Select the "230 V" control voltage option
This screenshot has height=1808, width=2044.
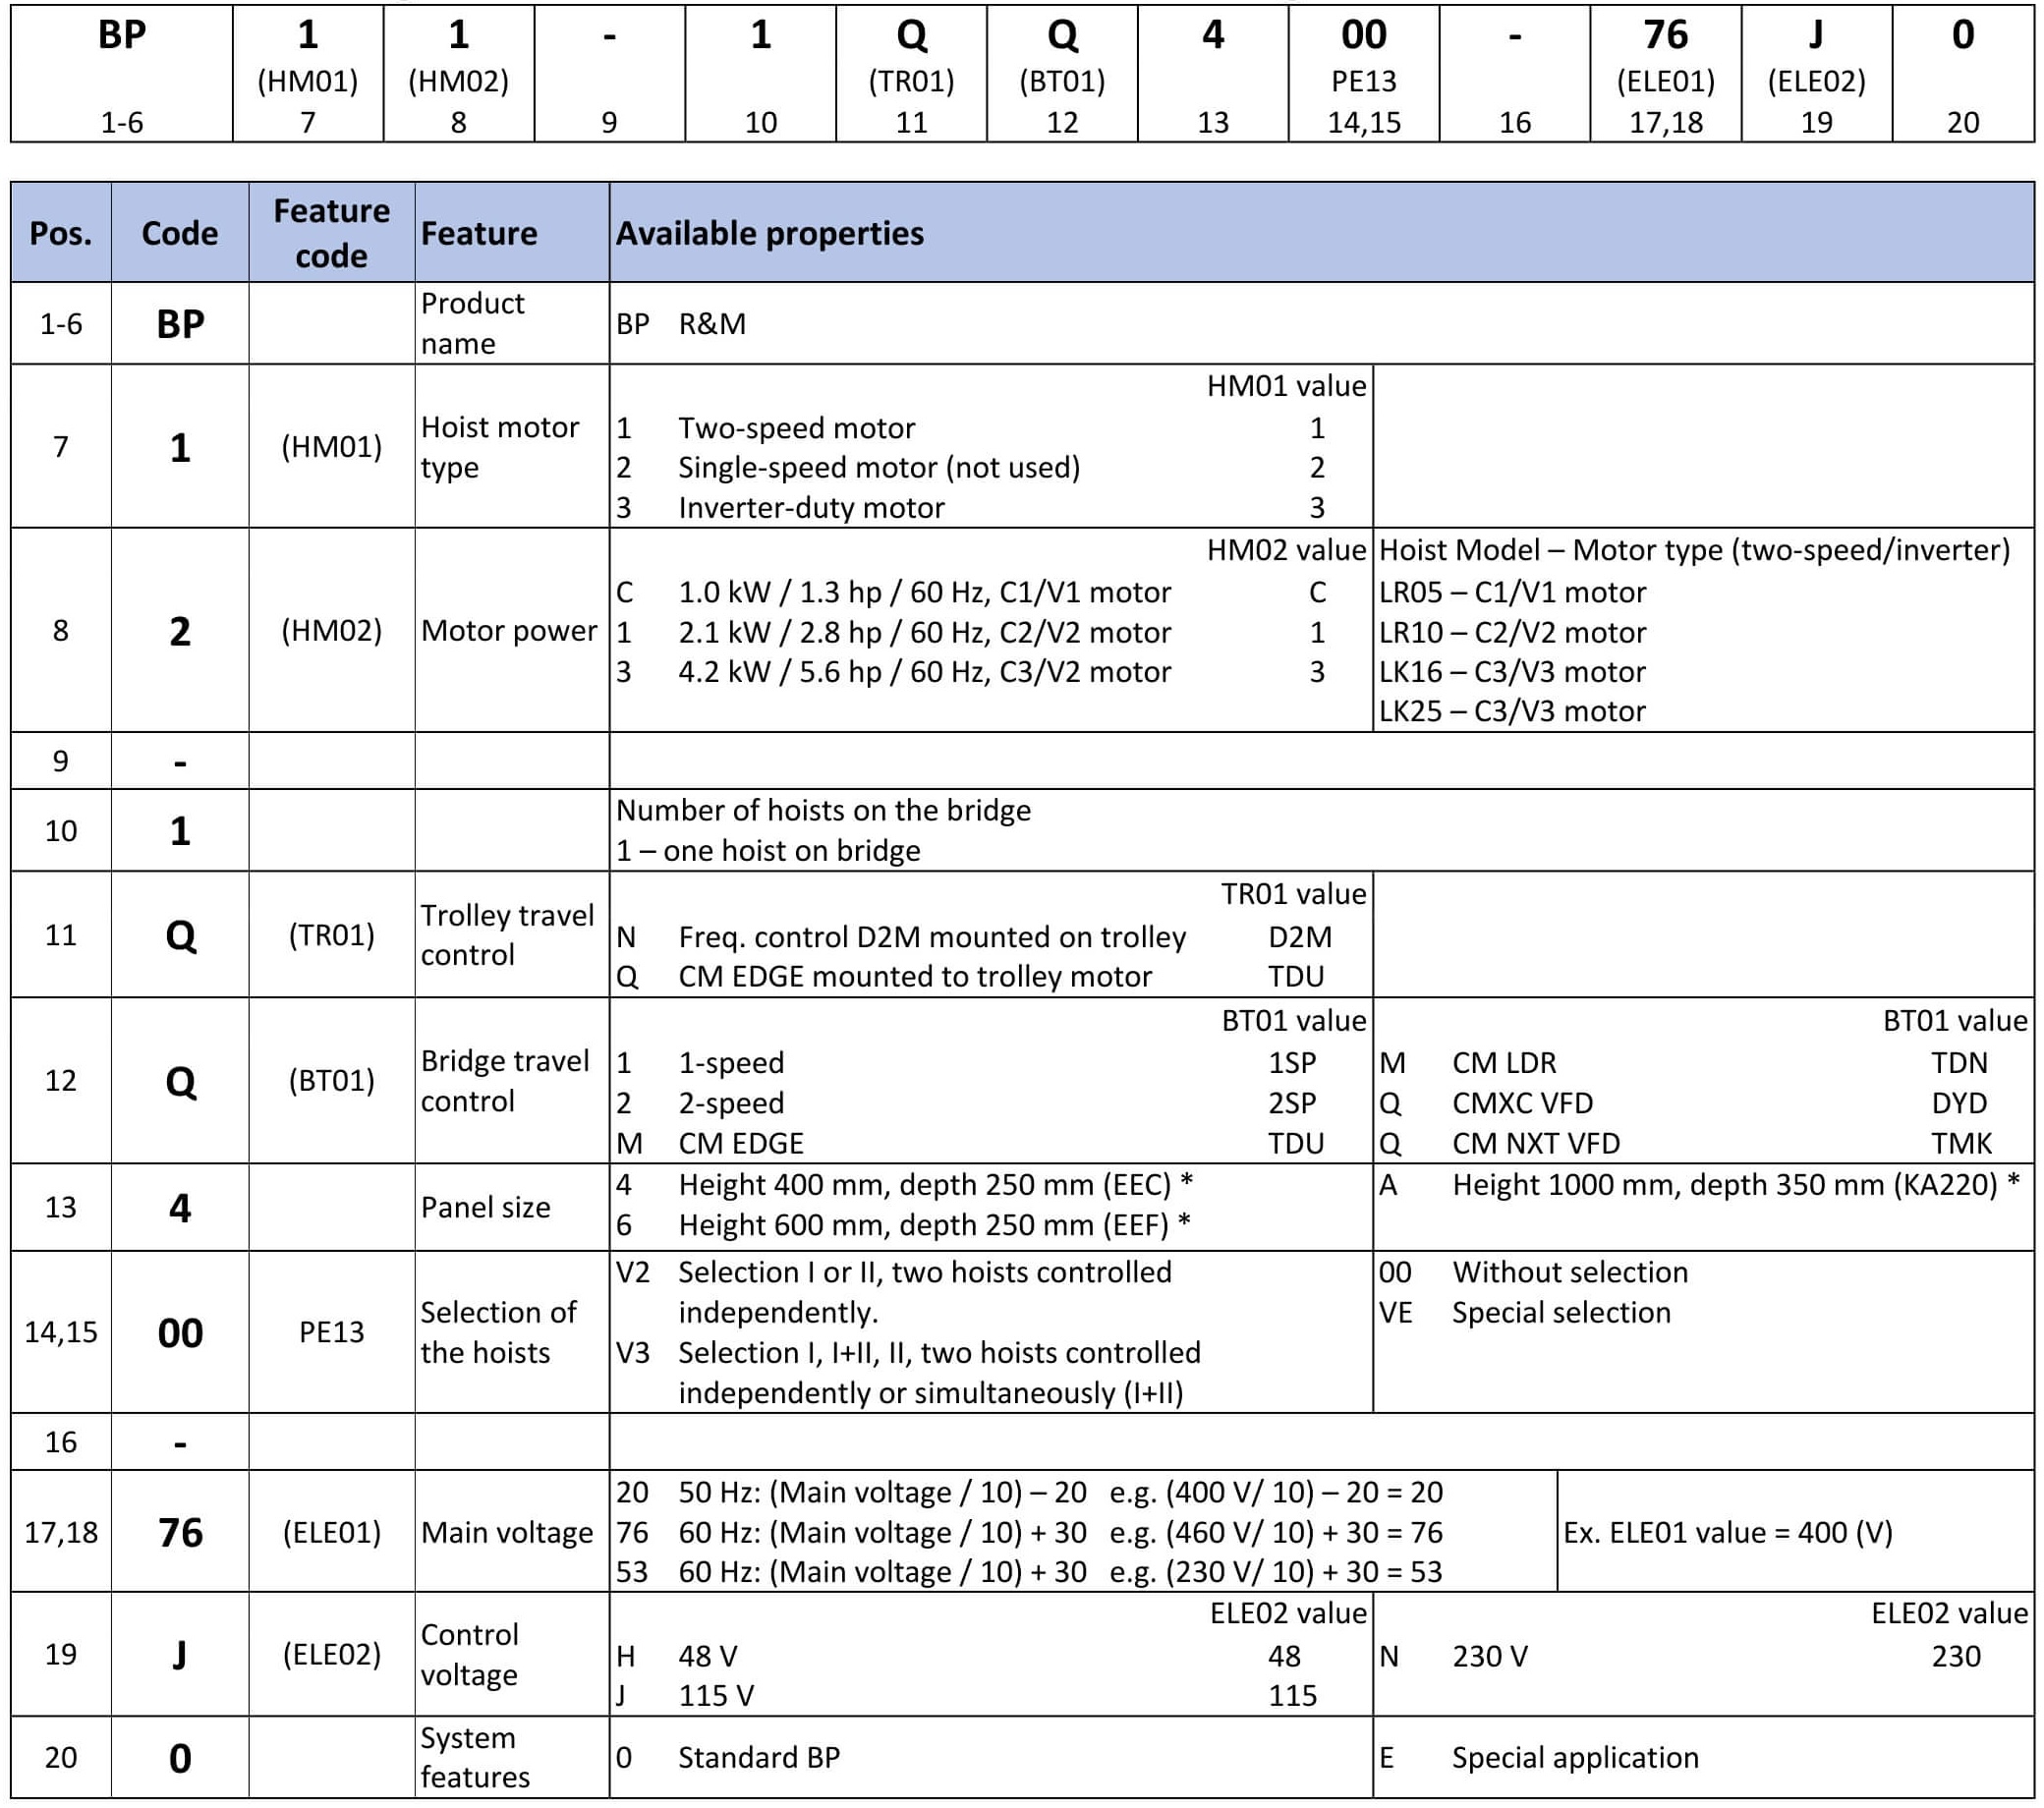[1490, 1656]
